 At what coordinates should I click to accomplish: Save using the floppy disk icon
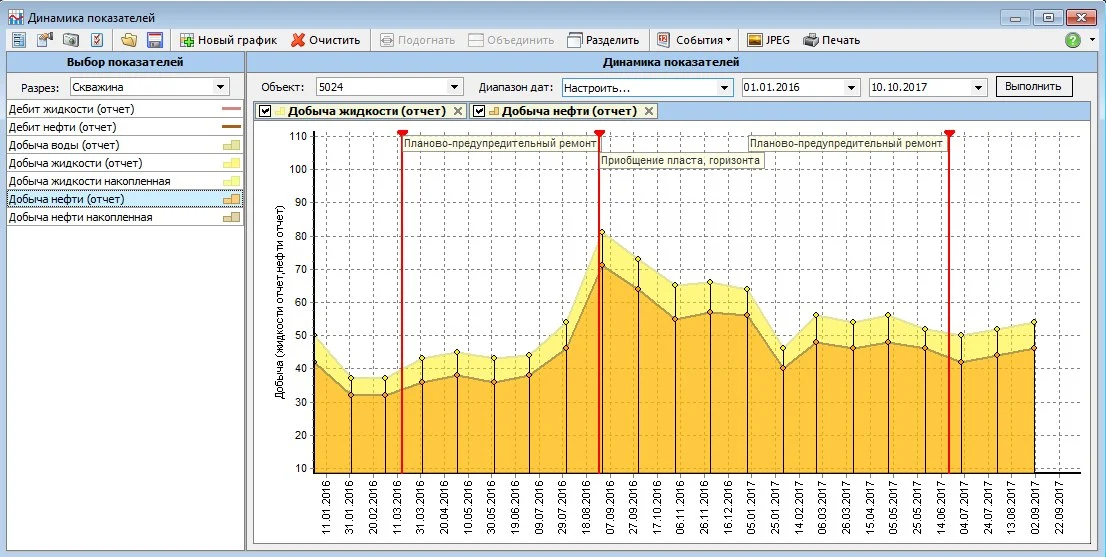154,40
